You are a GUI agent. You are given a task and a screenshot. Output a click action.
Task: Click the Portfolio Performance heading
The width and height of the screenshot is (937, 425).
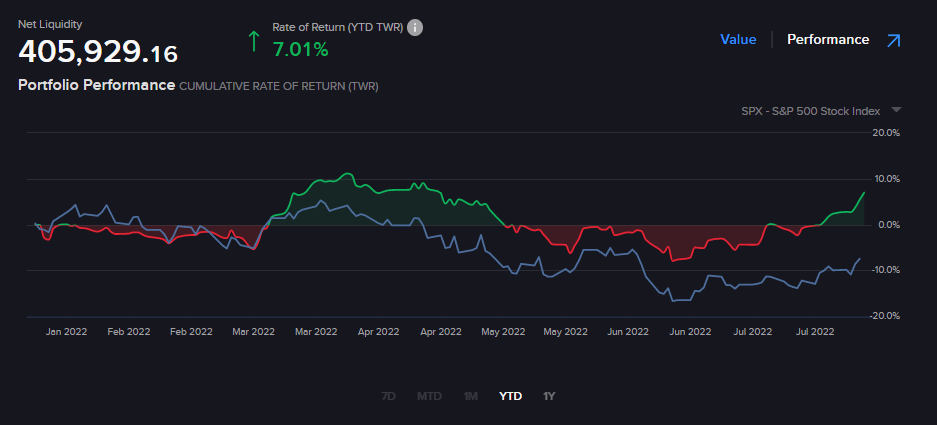click(96, 86)
